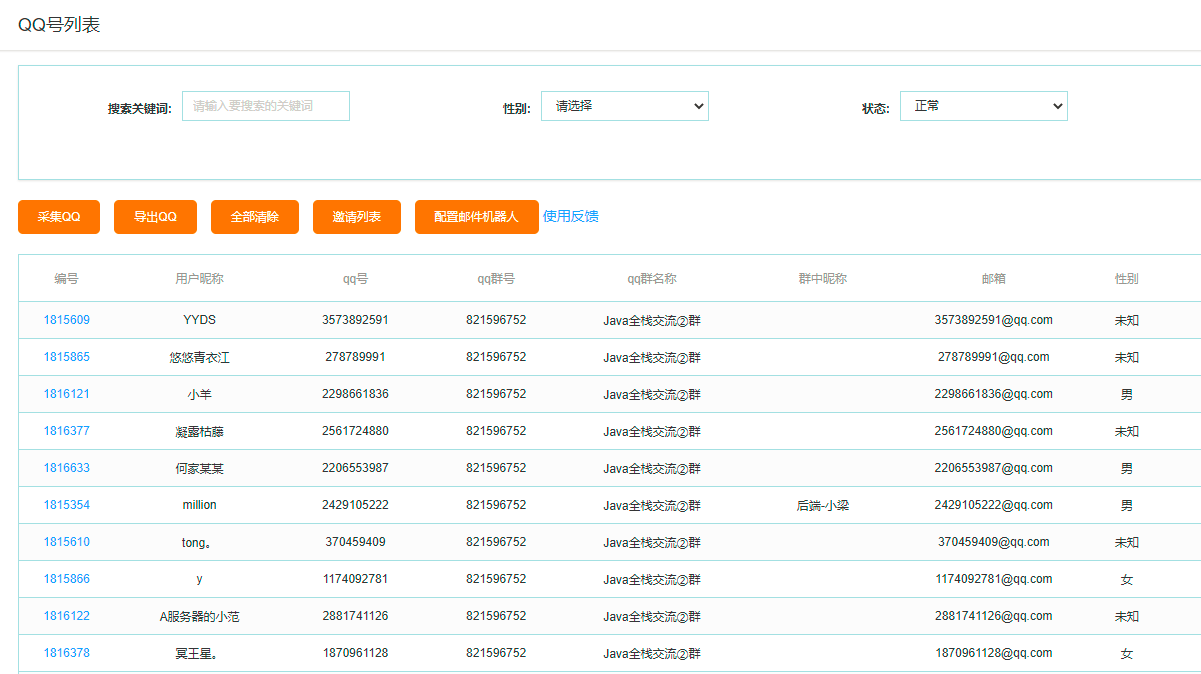Open record ID 1815354 for million

tap(66, 505)
